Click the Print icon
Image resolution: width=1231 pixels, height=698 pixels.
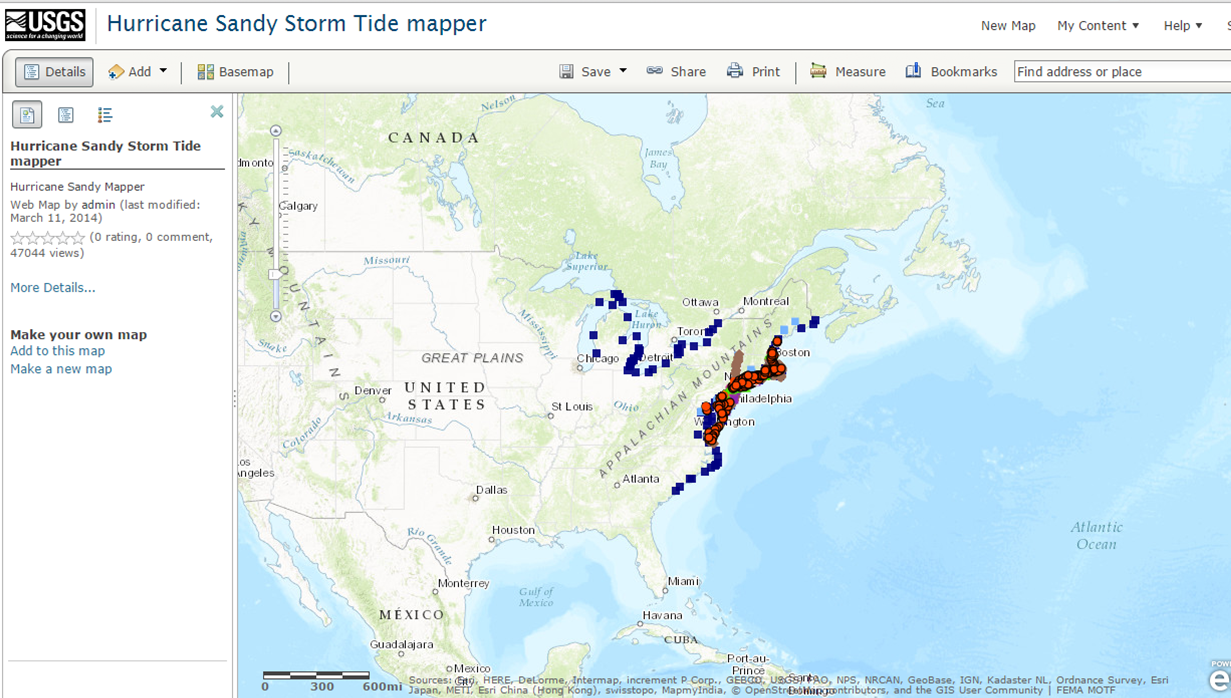[735, 71]
